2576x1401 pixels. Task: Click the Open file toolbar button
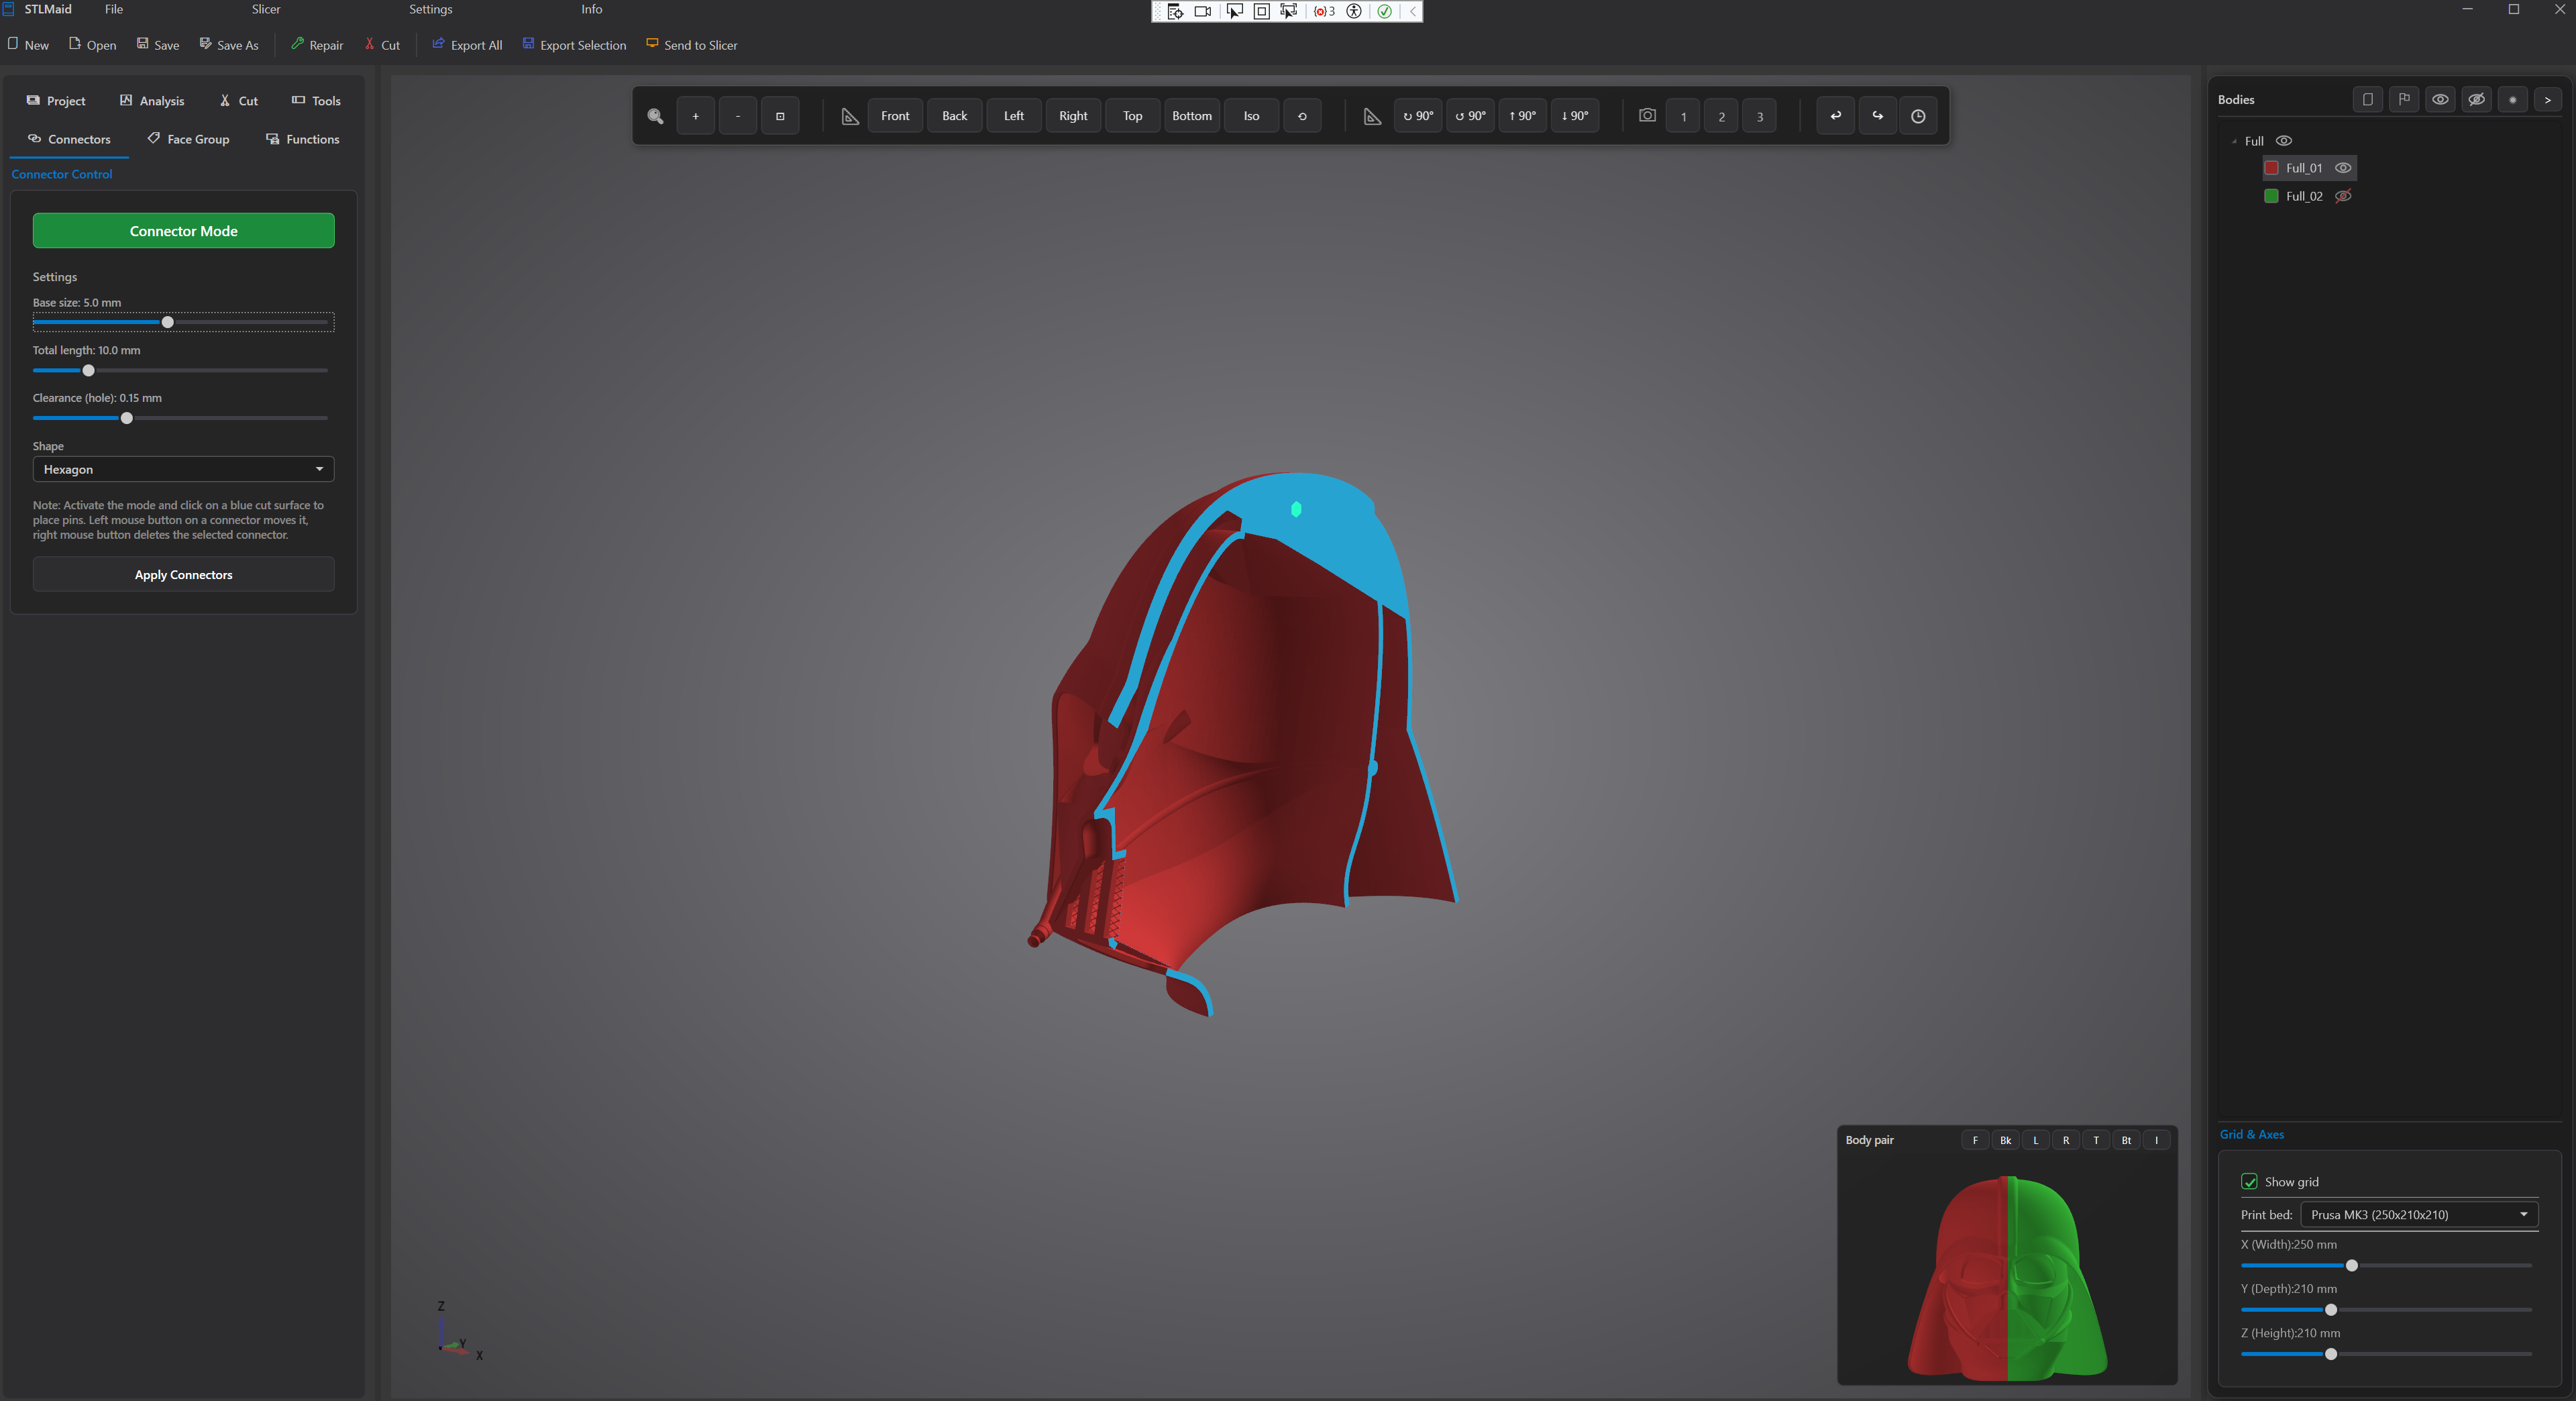(92, 45)
